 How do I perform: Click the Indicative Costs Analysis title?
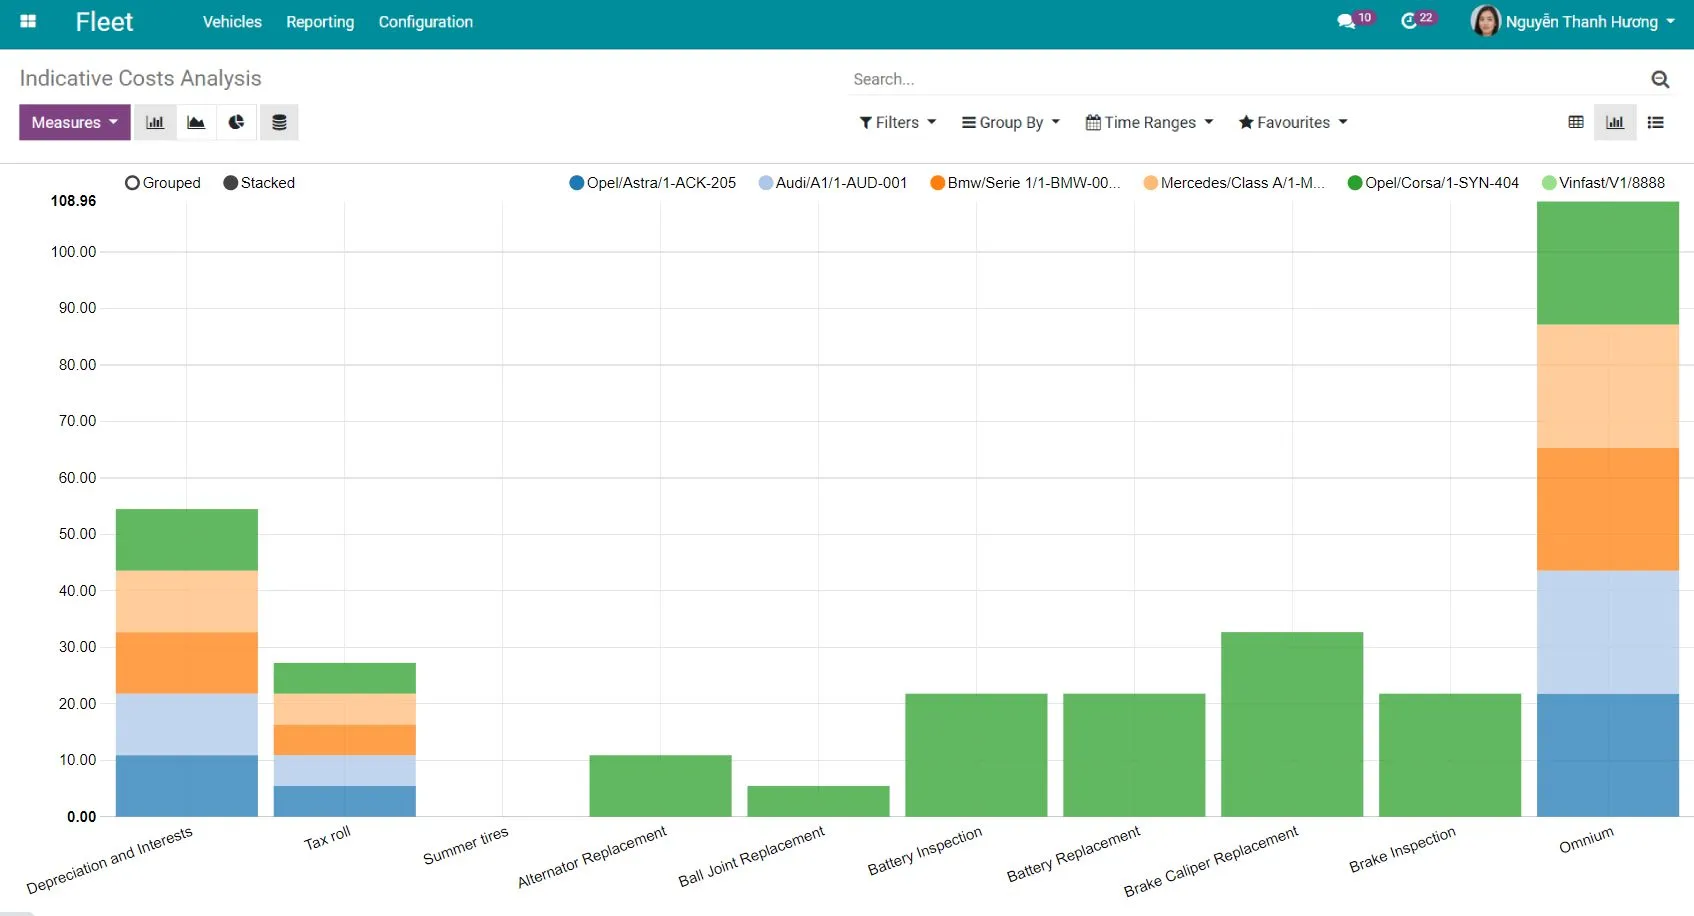click(140, 78)
